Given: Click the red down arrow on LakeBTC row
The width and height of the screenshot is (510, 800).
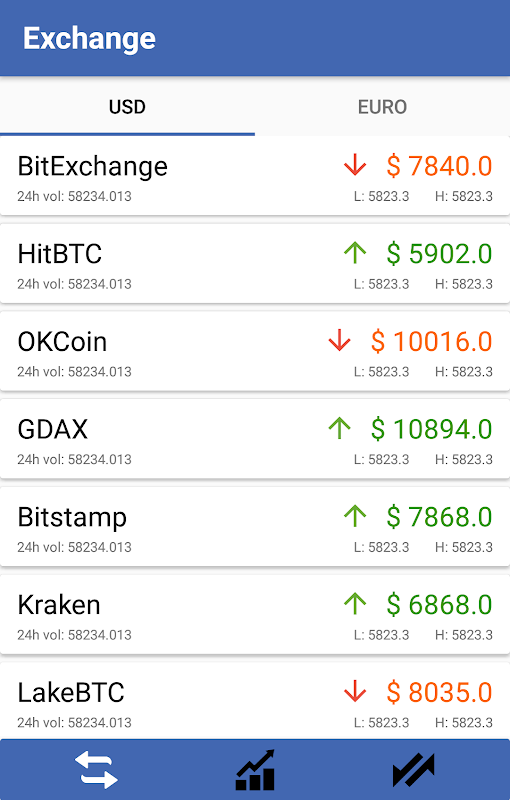Looking at the screenshot, I should [x=355, y=692].
